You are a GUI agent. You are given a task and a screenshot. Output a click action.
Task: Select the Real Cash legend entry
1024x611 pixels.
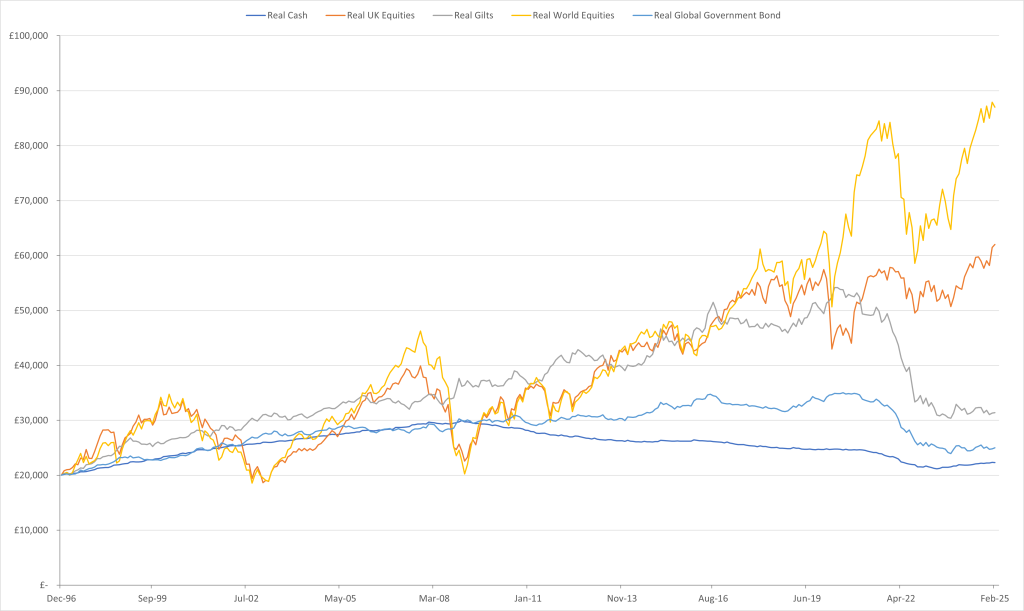[277, 15]
